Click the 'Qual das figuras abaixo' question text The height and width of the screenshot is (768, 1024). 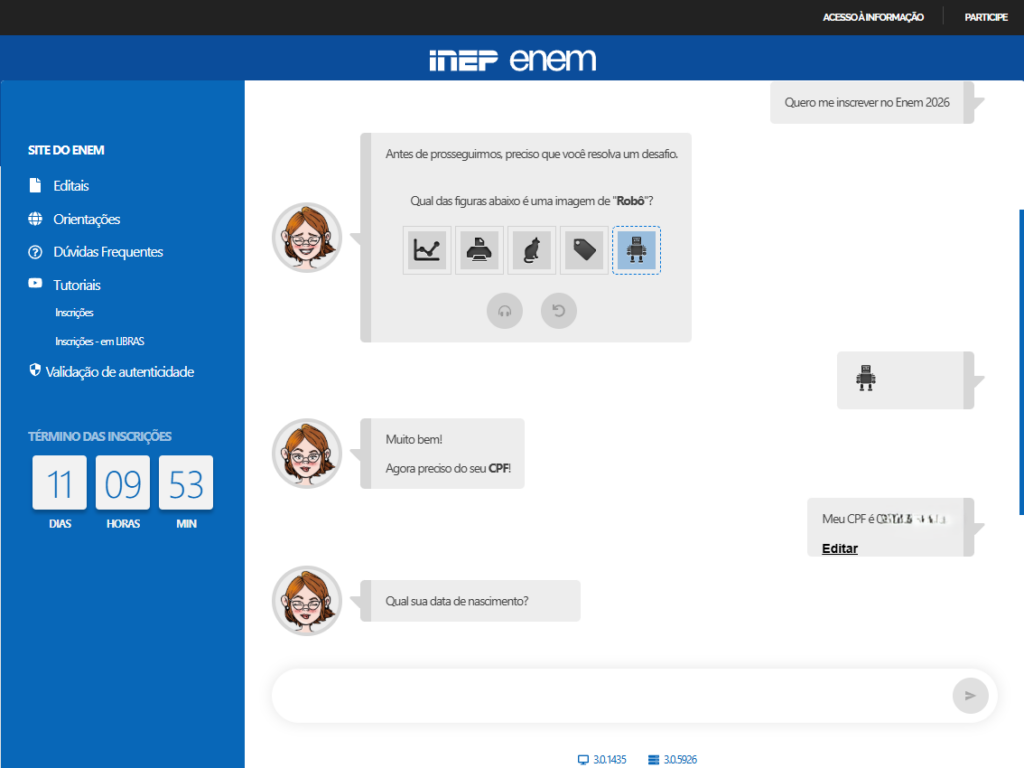532,201
